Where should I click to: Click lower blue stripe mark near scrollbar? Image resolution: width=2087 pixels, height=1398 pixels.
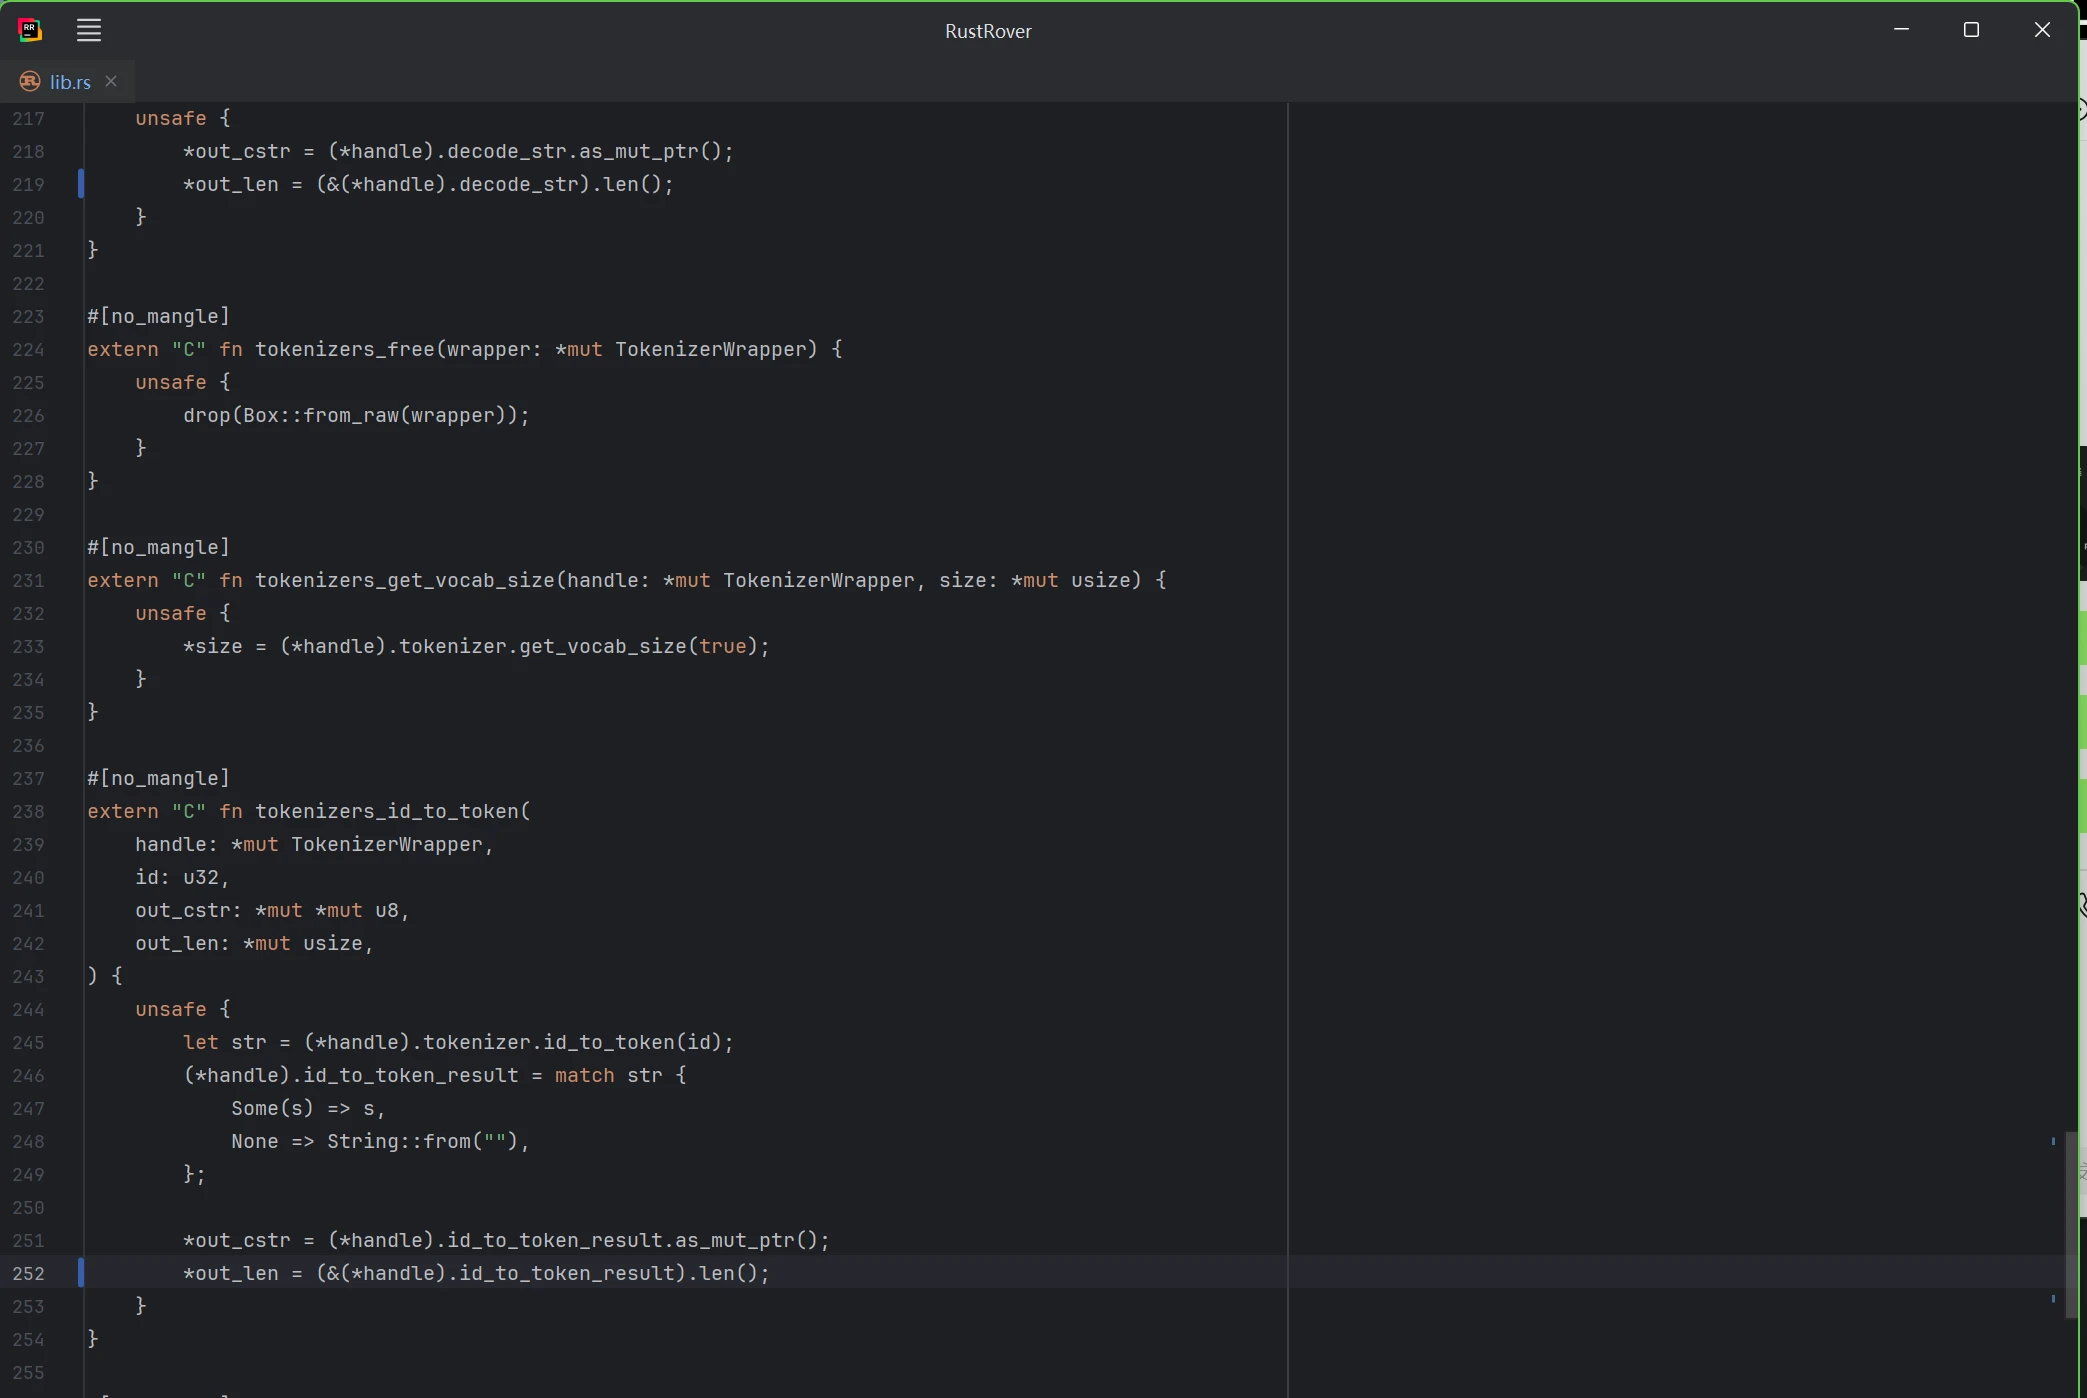pos(2053,1299)
